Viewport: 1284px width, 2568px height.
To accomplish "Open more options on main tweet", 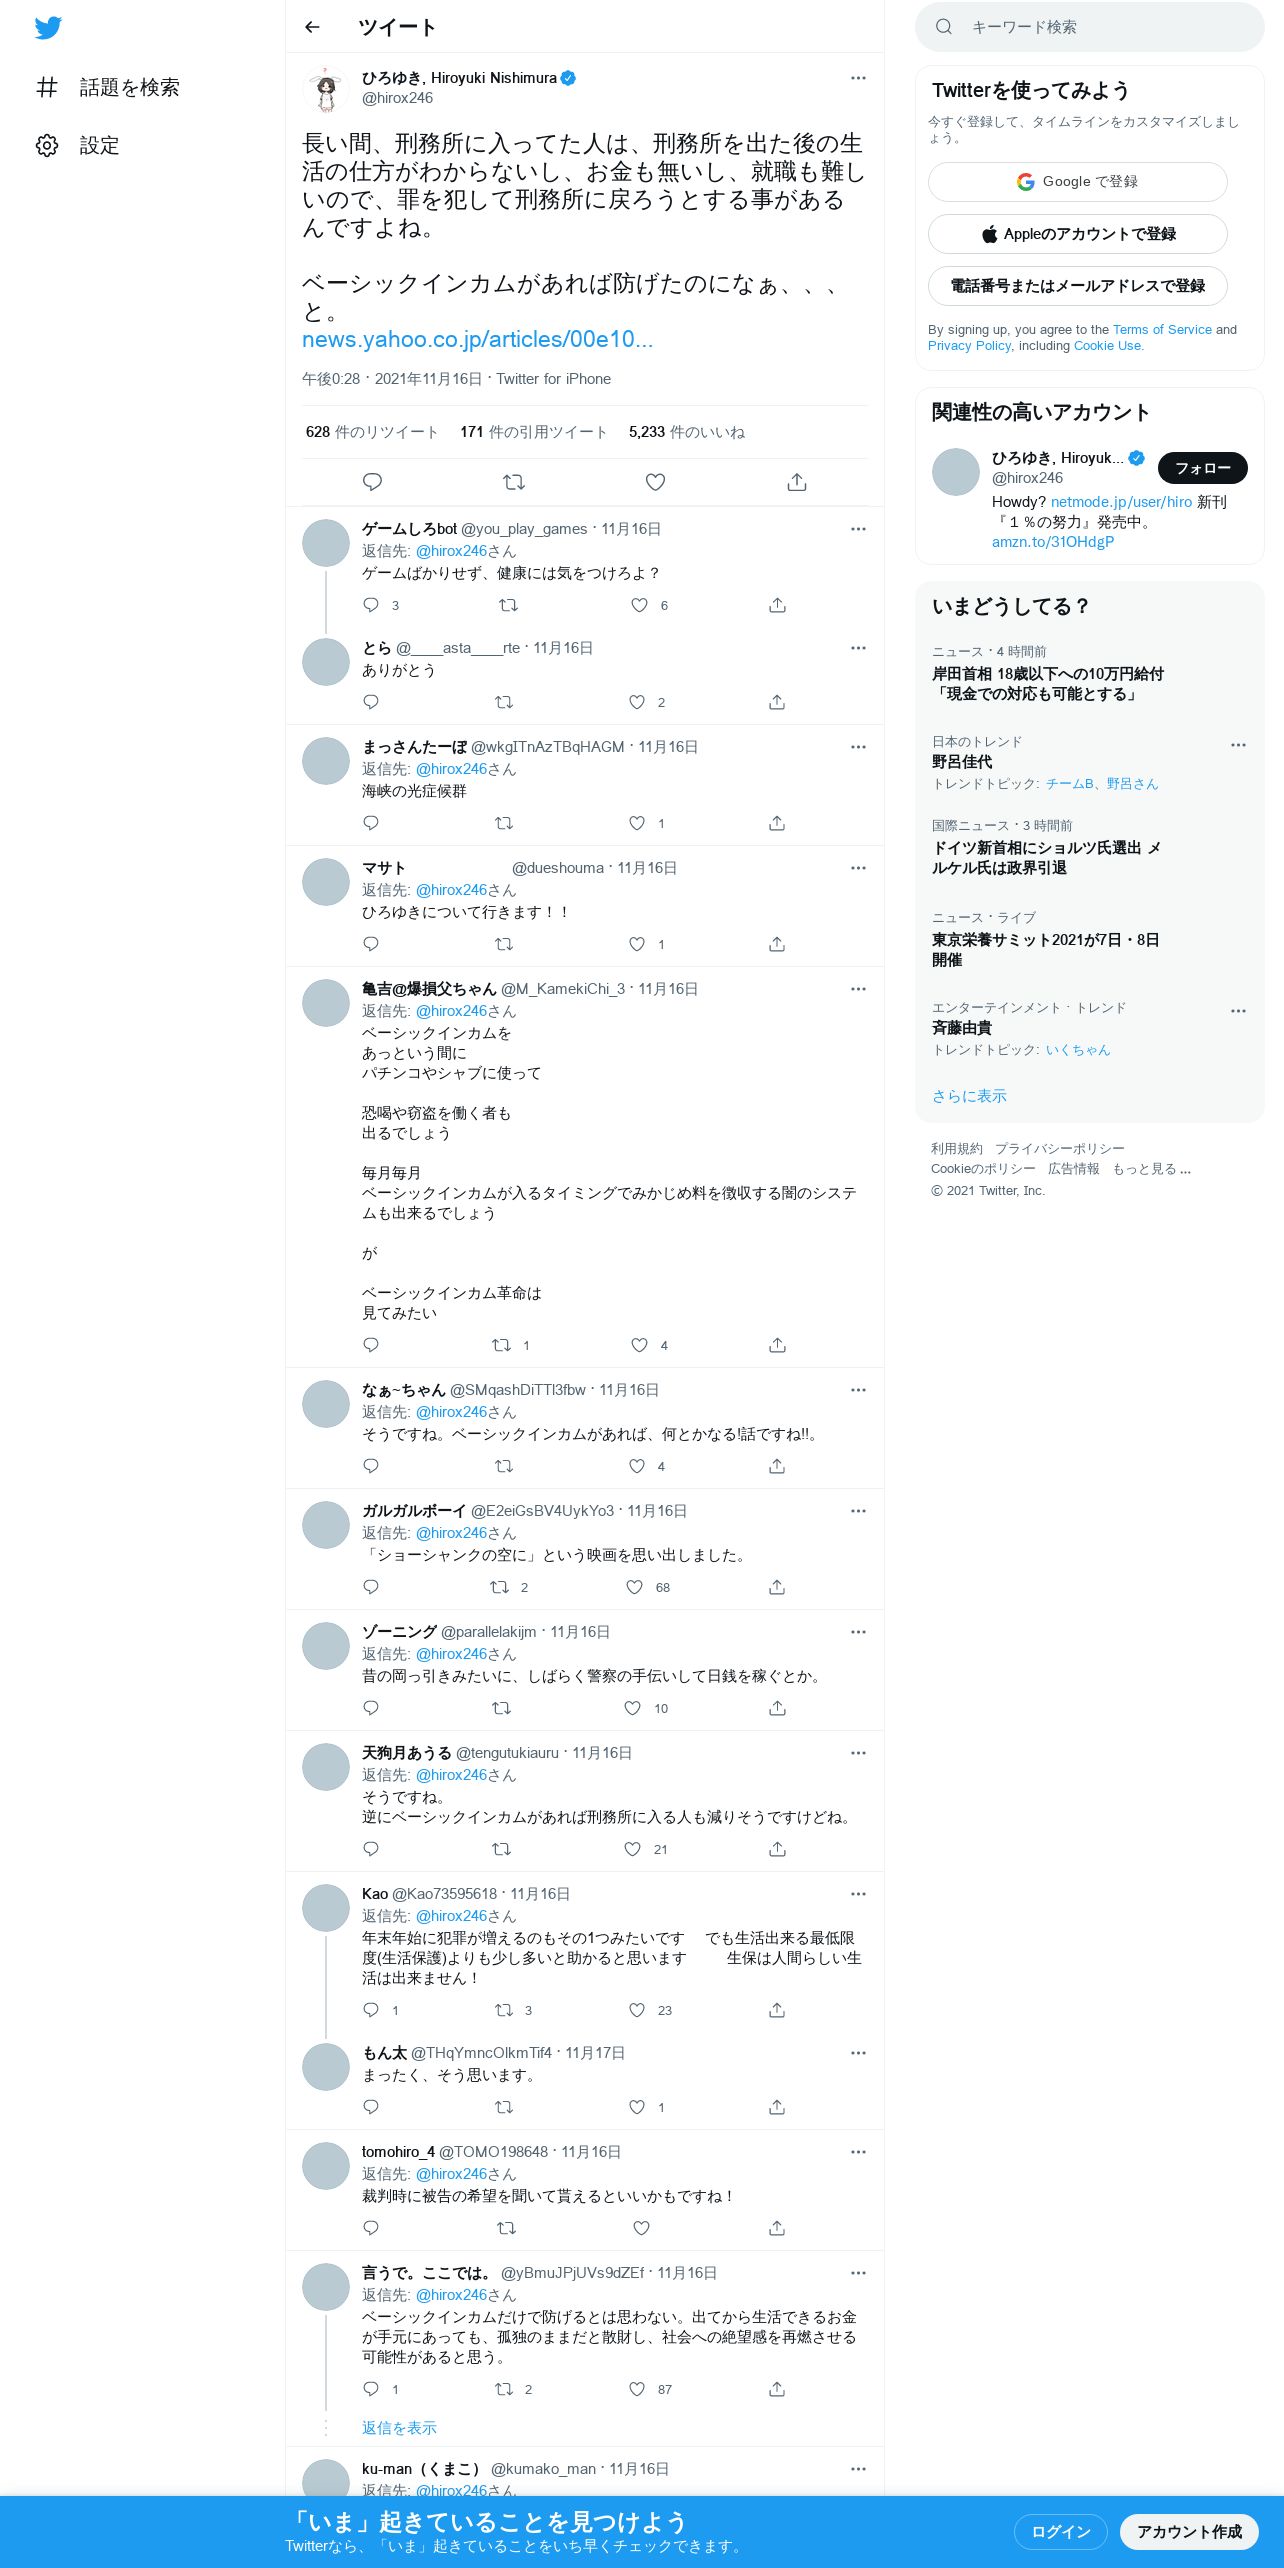I will 858,78.
